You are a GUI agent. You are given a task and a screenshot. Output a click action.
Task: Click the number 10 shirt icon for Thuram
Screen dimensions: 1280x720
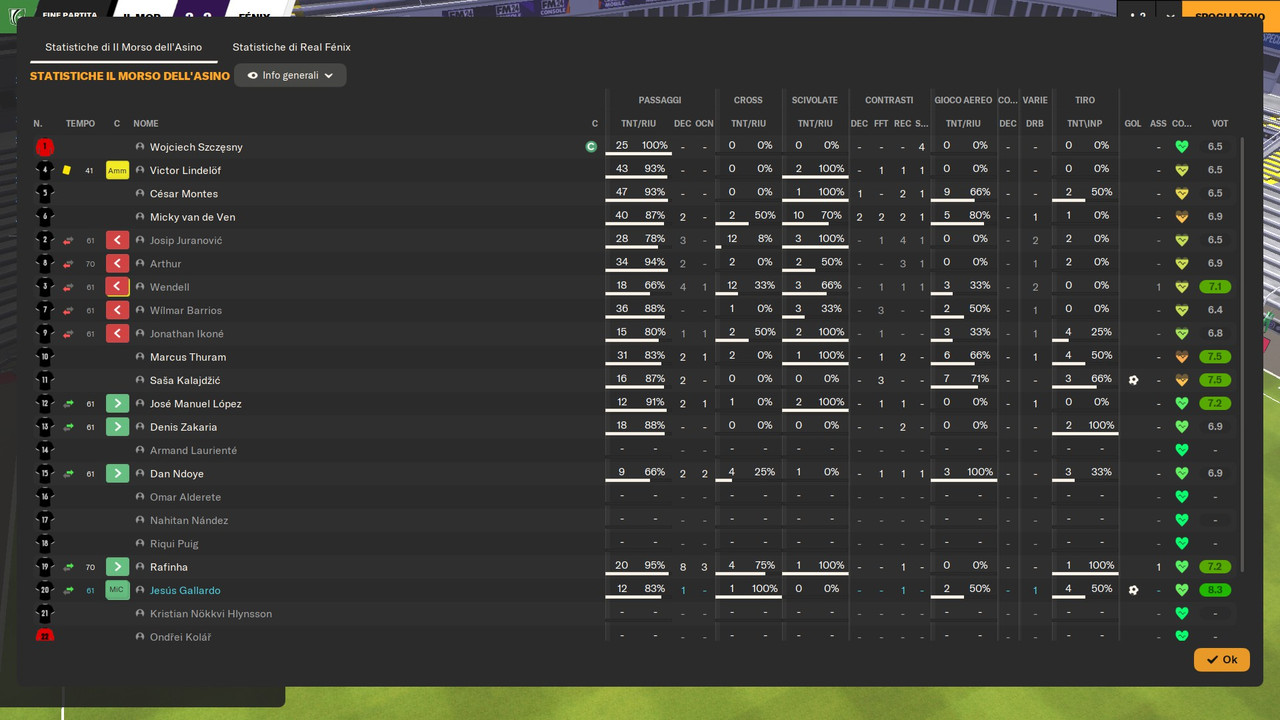[x=44, y=357]
